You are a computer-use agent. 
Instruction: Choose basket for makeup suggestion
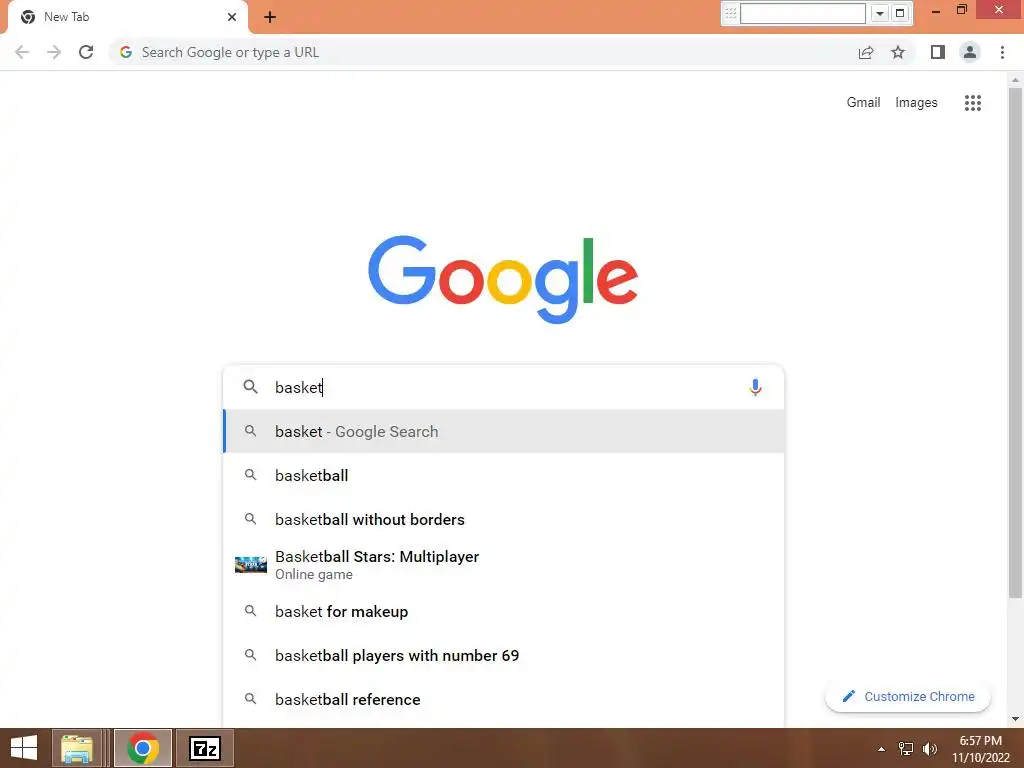(x=503, y=611)
